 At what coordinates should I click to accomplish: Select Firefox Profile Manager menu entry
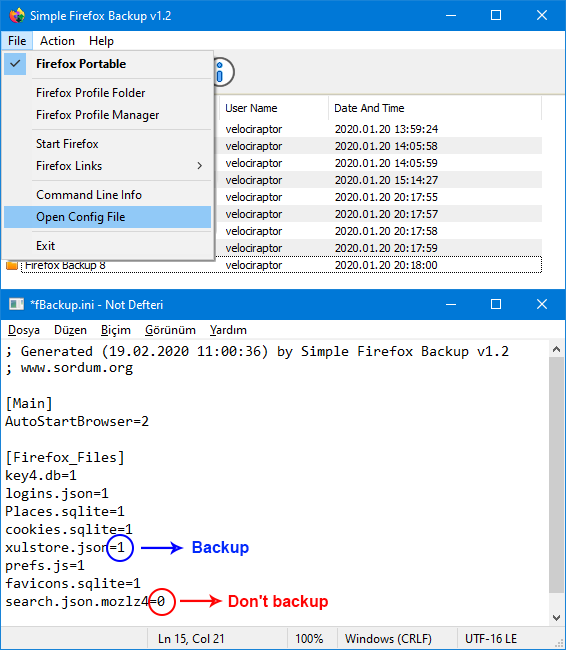(108, 115)
